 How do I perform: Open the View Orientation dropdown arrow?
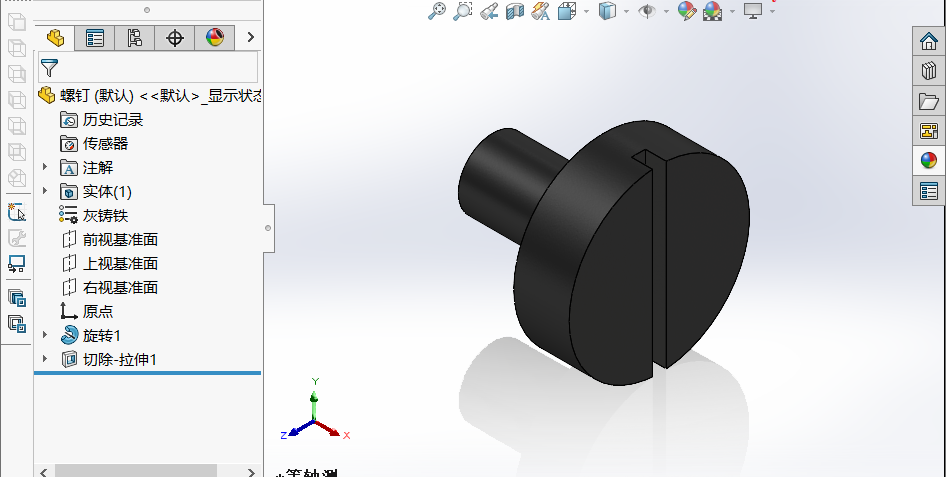tap(586, 11)
